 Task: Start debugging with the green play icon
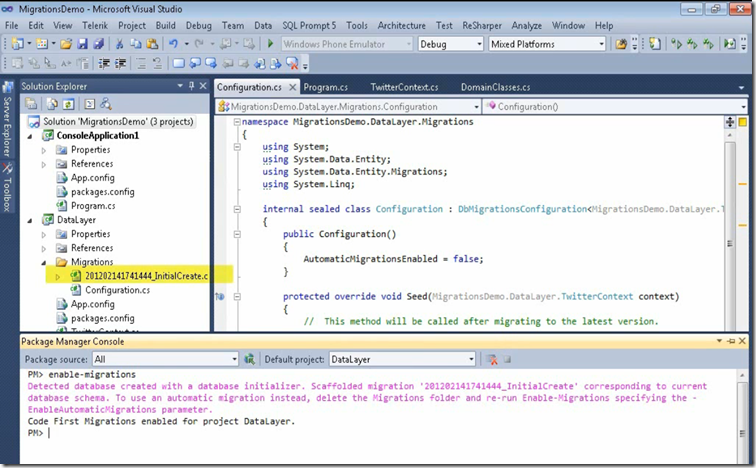pos(270,44)
